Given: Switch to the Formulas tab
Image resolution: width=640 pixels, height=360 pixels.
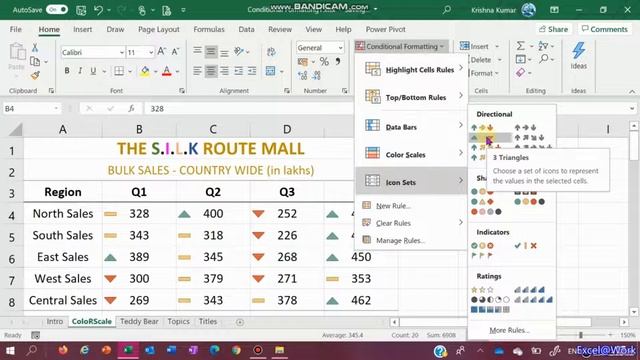Looking at the screenshot, I should [209, 29].
